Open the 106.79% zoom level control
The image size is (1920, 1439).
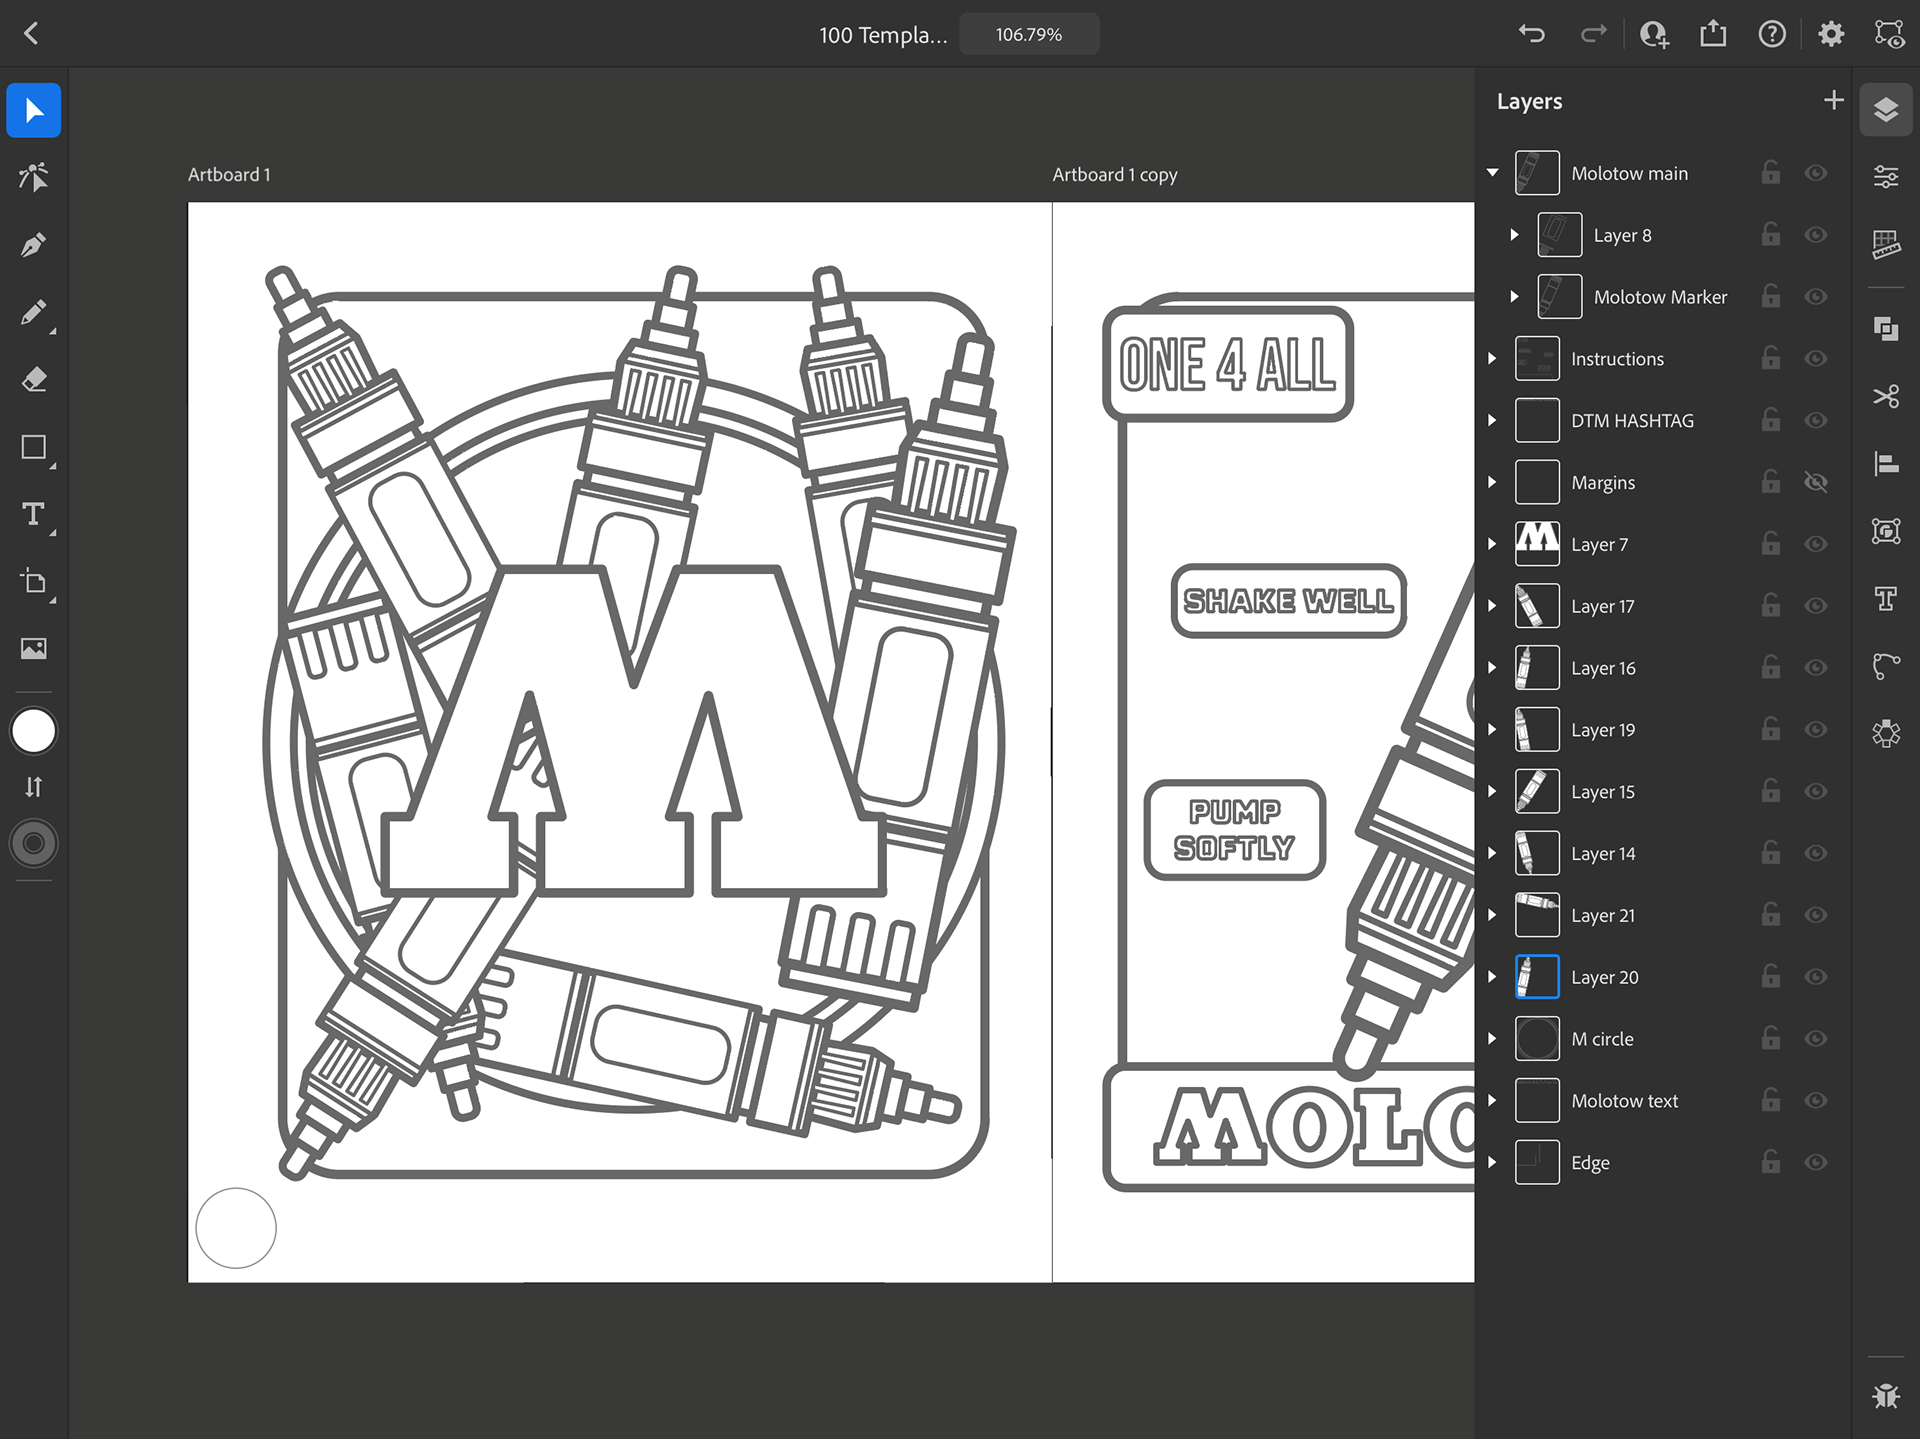[1029, 34]
